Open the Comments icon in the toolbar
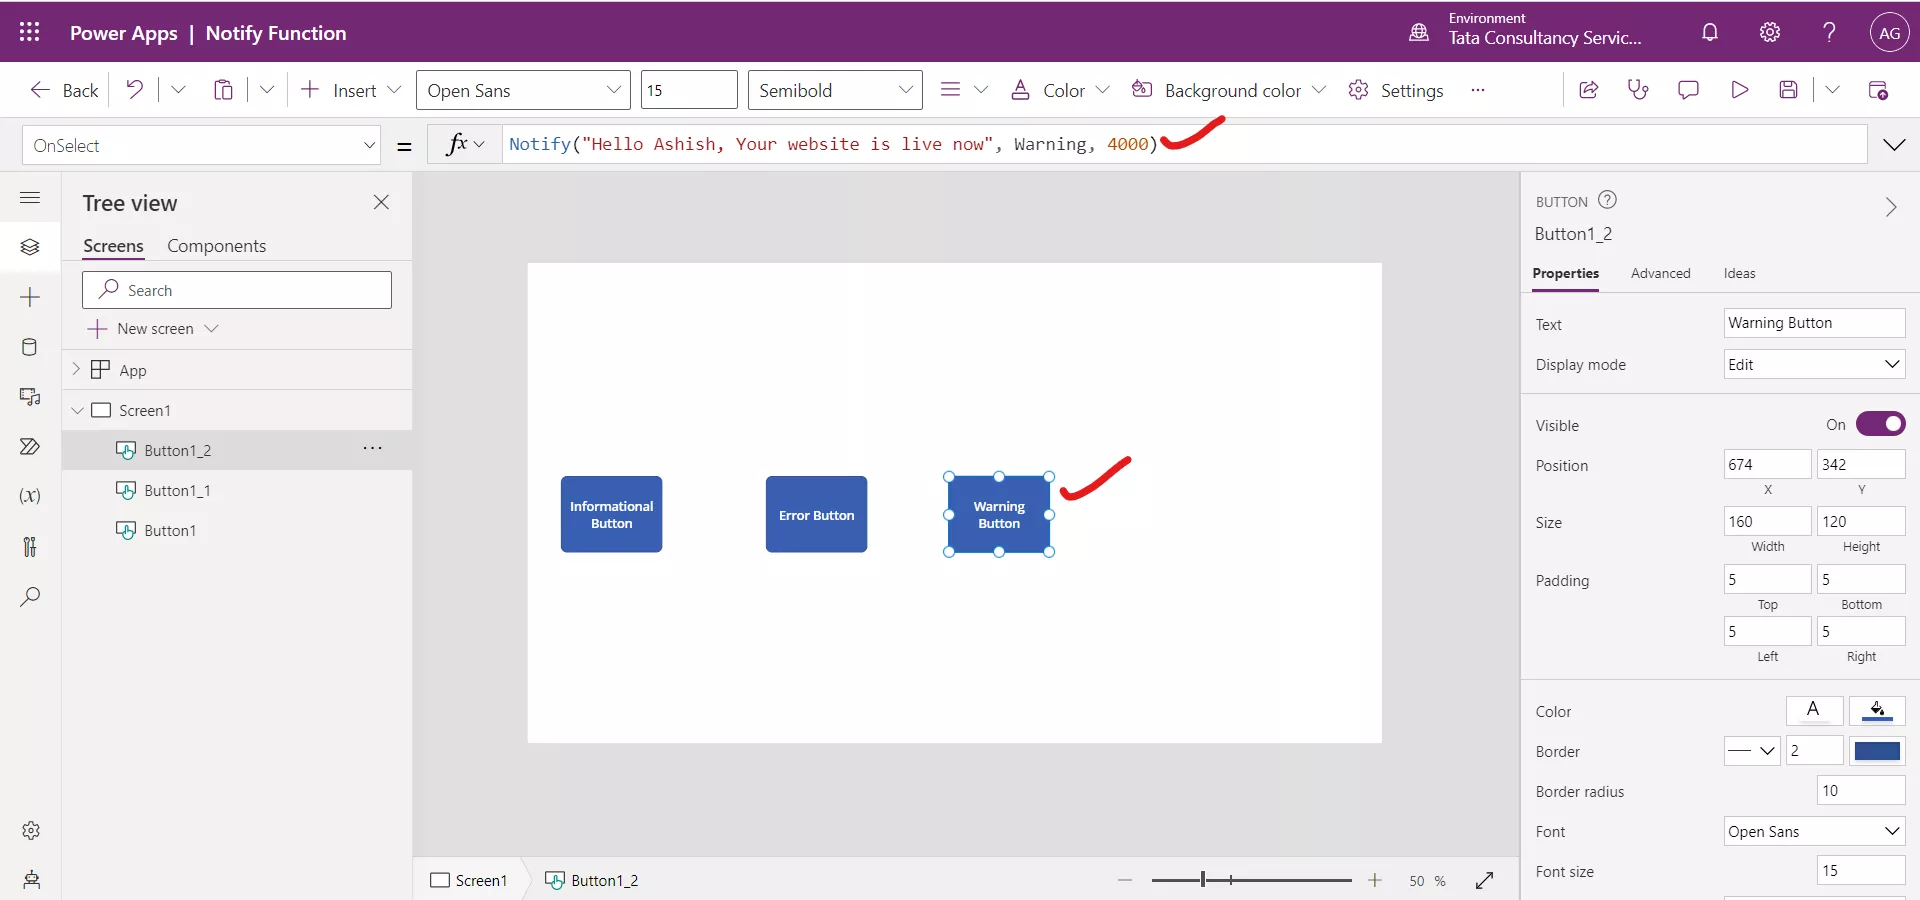 (1688, 90)
